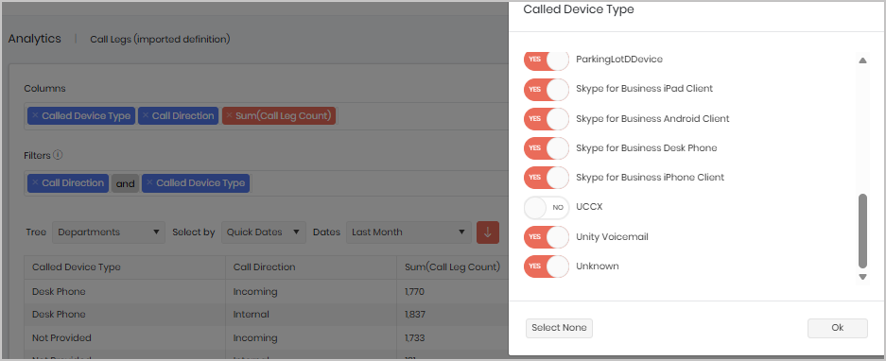
Task: Toggle the Unknown device type switch
Action: point(546,266)
